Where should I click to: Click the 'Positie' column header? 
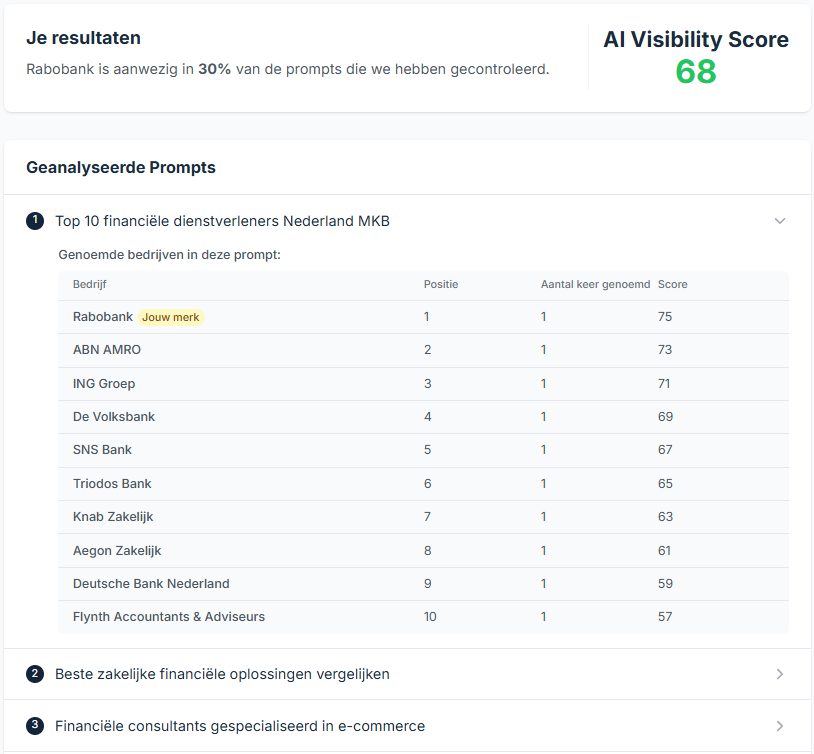point(440,285)
